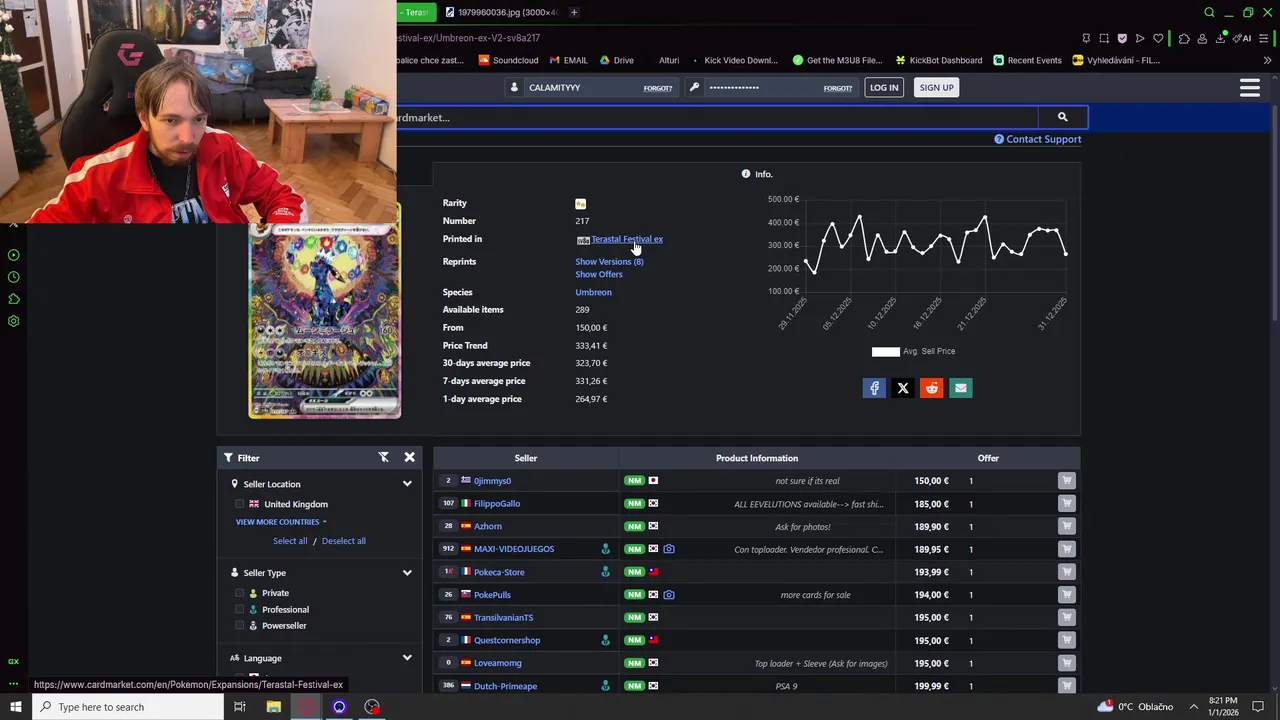Tick the Private seller type checkbox

[239, 593]
